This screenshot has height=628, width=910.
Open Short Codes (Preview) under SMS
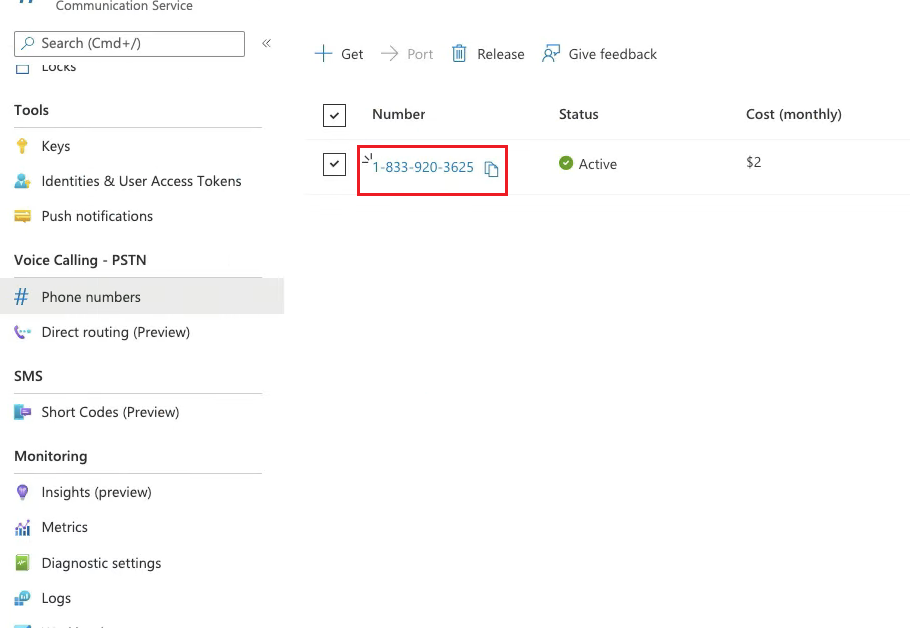[x=111, y=412]
